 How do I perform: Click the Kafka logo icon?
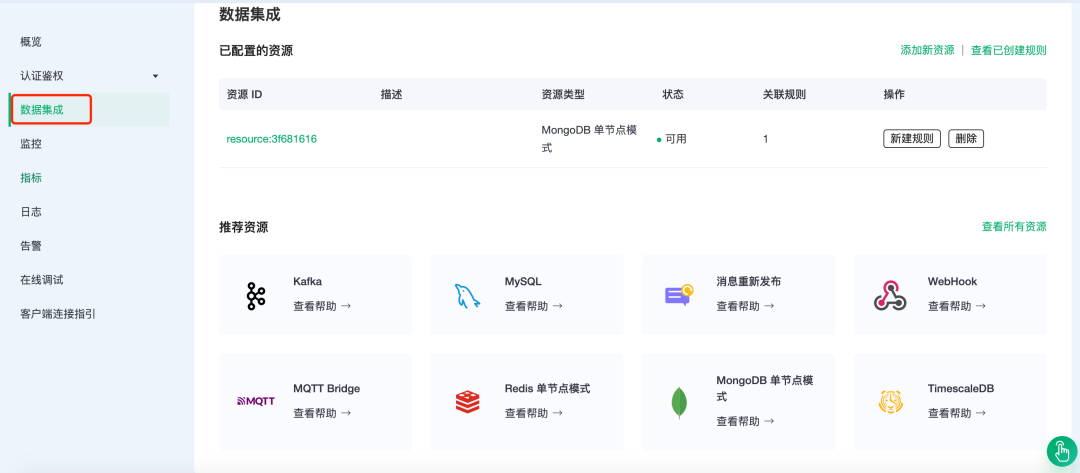256,296
